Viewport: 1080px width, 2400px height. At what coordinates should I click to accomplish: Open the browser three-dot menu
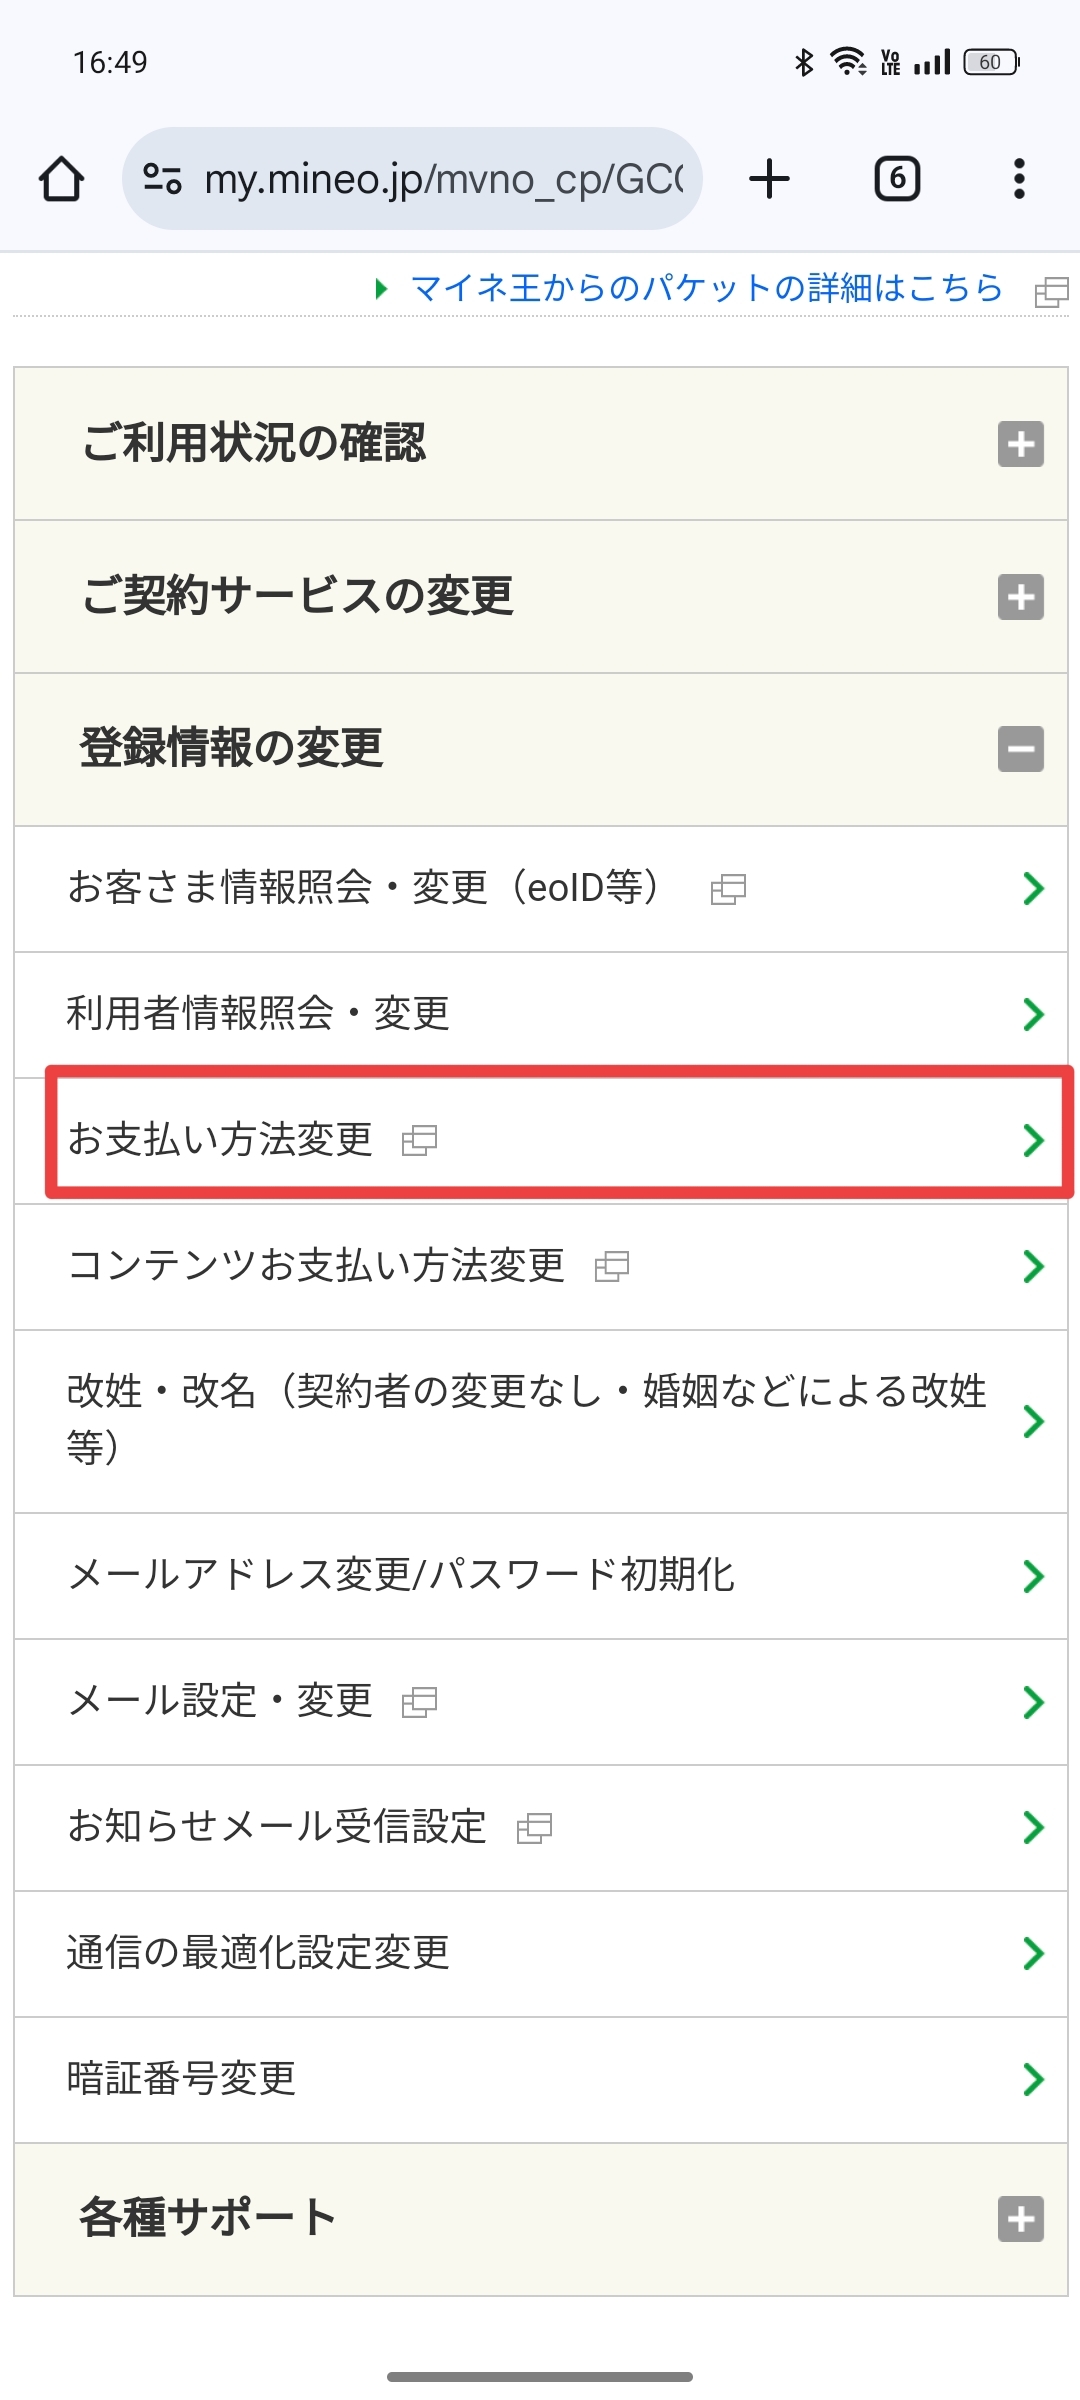point(1018,180)
